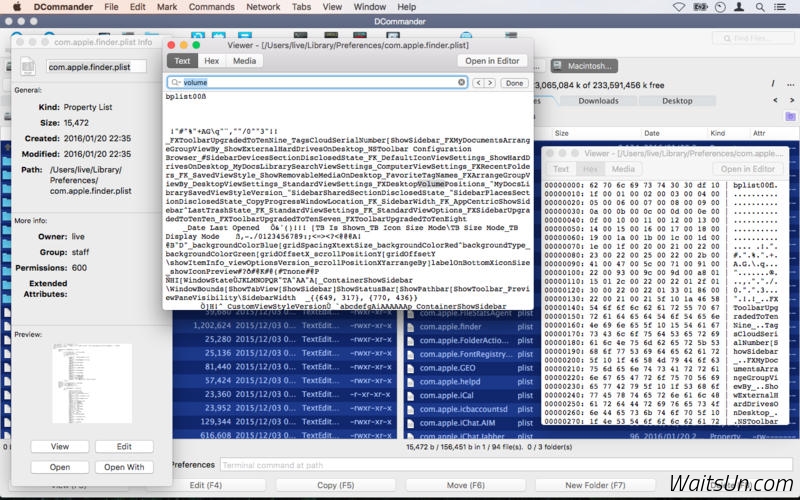Open the Commands menu
Screen dimensions: 800x500
211,7
